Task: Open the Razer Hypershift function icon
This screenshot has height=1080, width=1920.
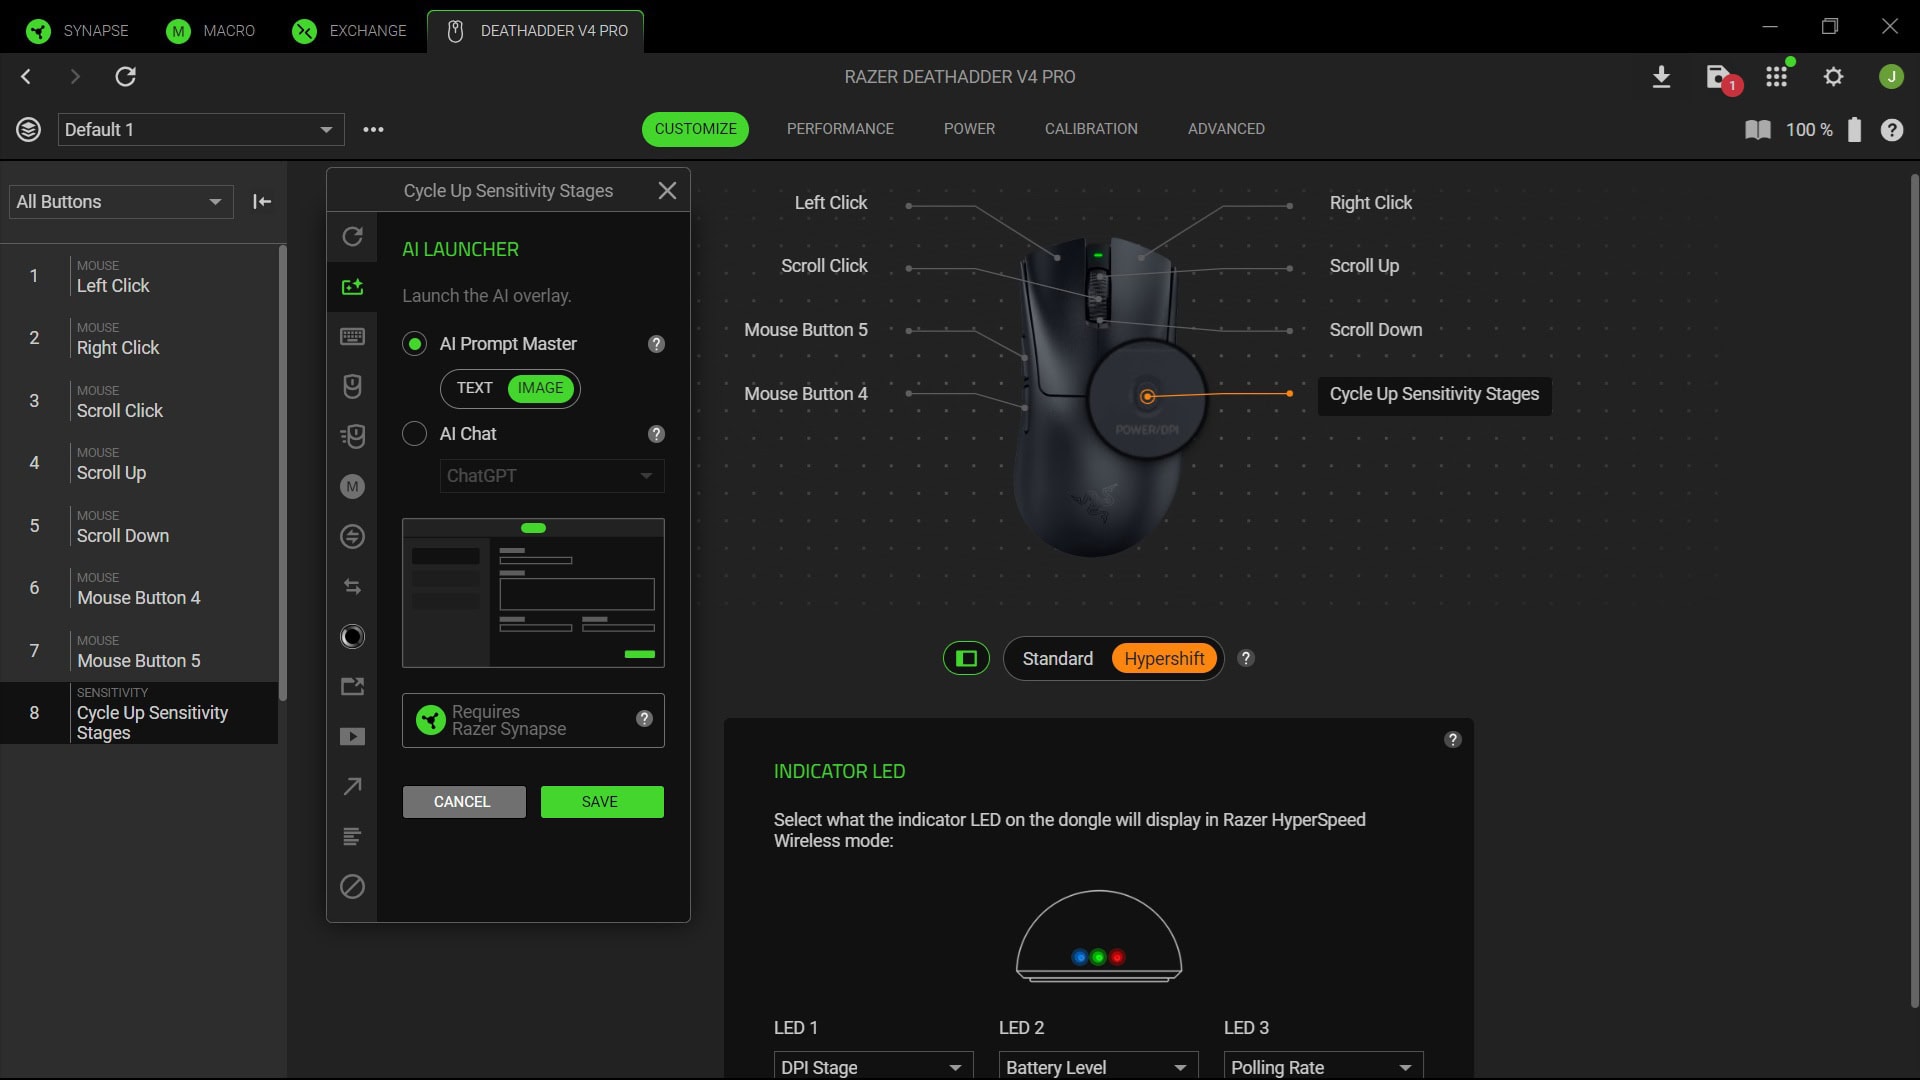Action: [352, 637]
